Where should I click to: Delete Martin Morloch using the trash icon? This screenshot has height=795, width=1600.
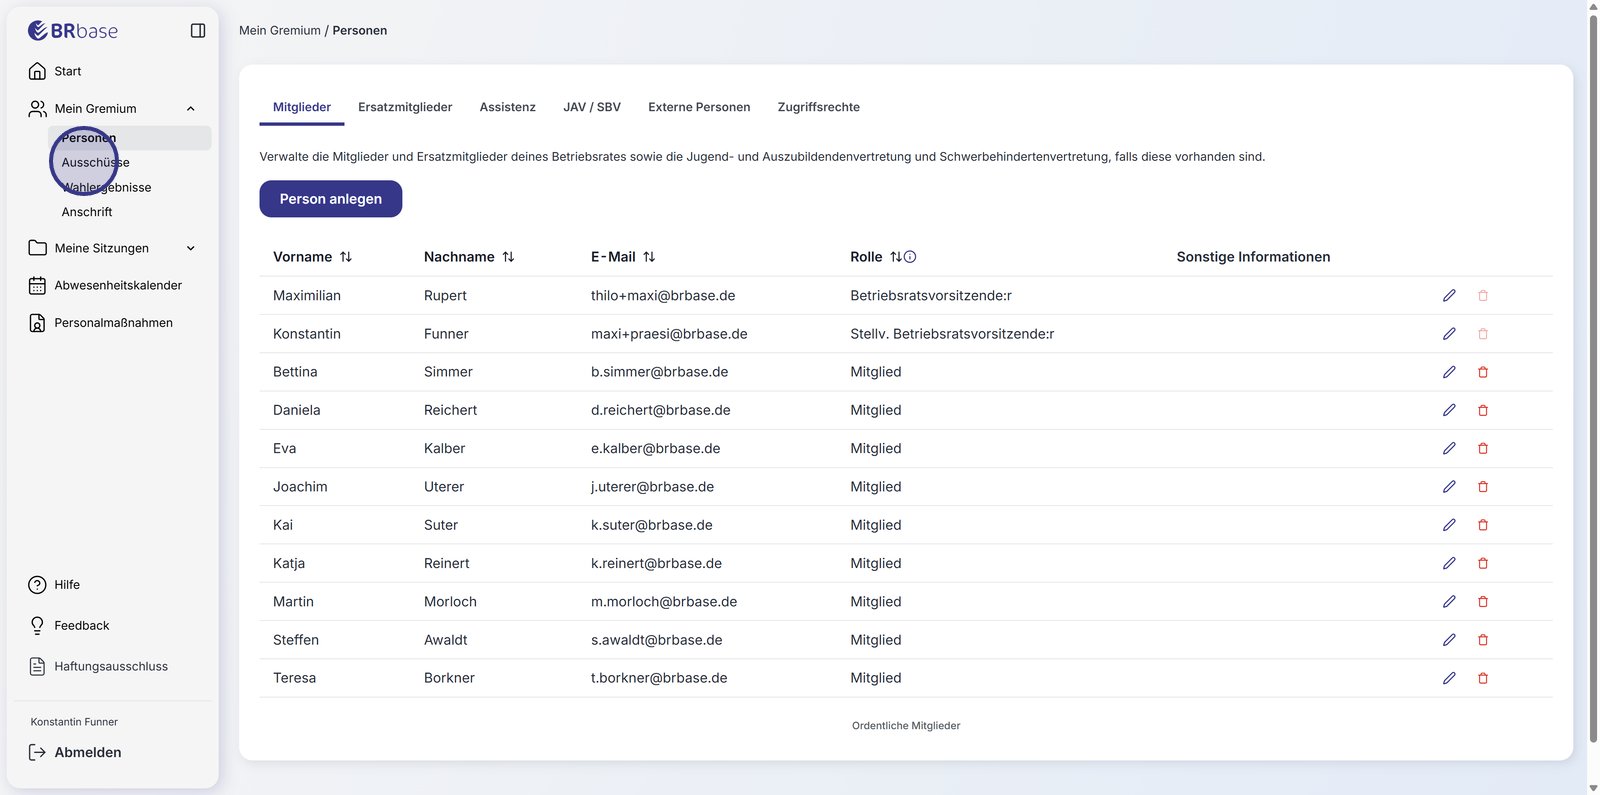1483,602
